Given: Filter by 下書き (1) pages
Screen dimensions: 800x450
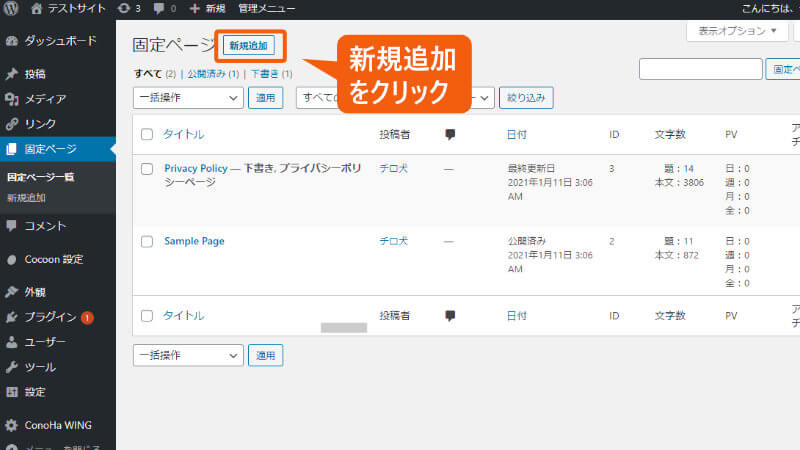Looking at the screenshot, I should [271, 74].
